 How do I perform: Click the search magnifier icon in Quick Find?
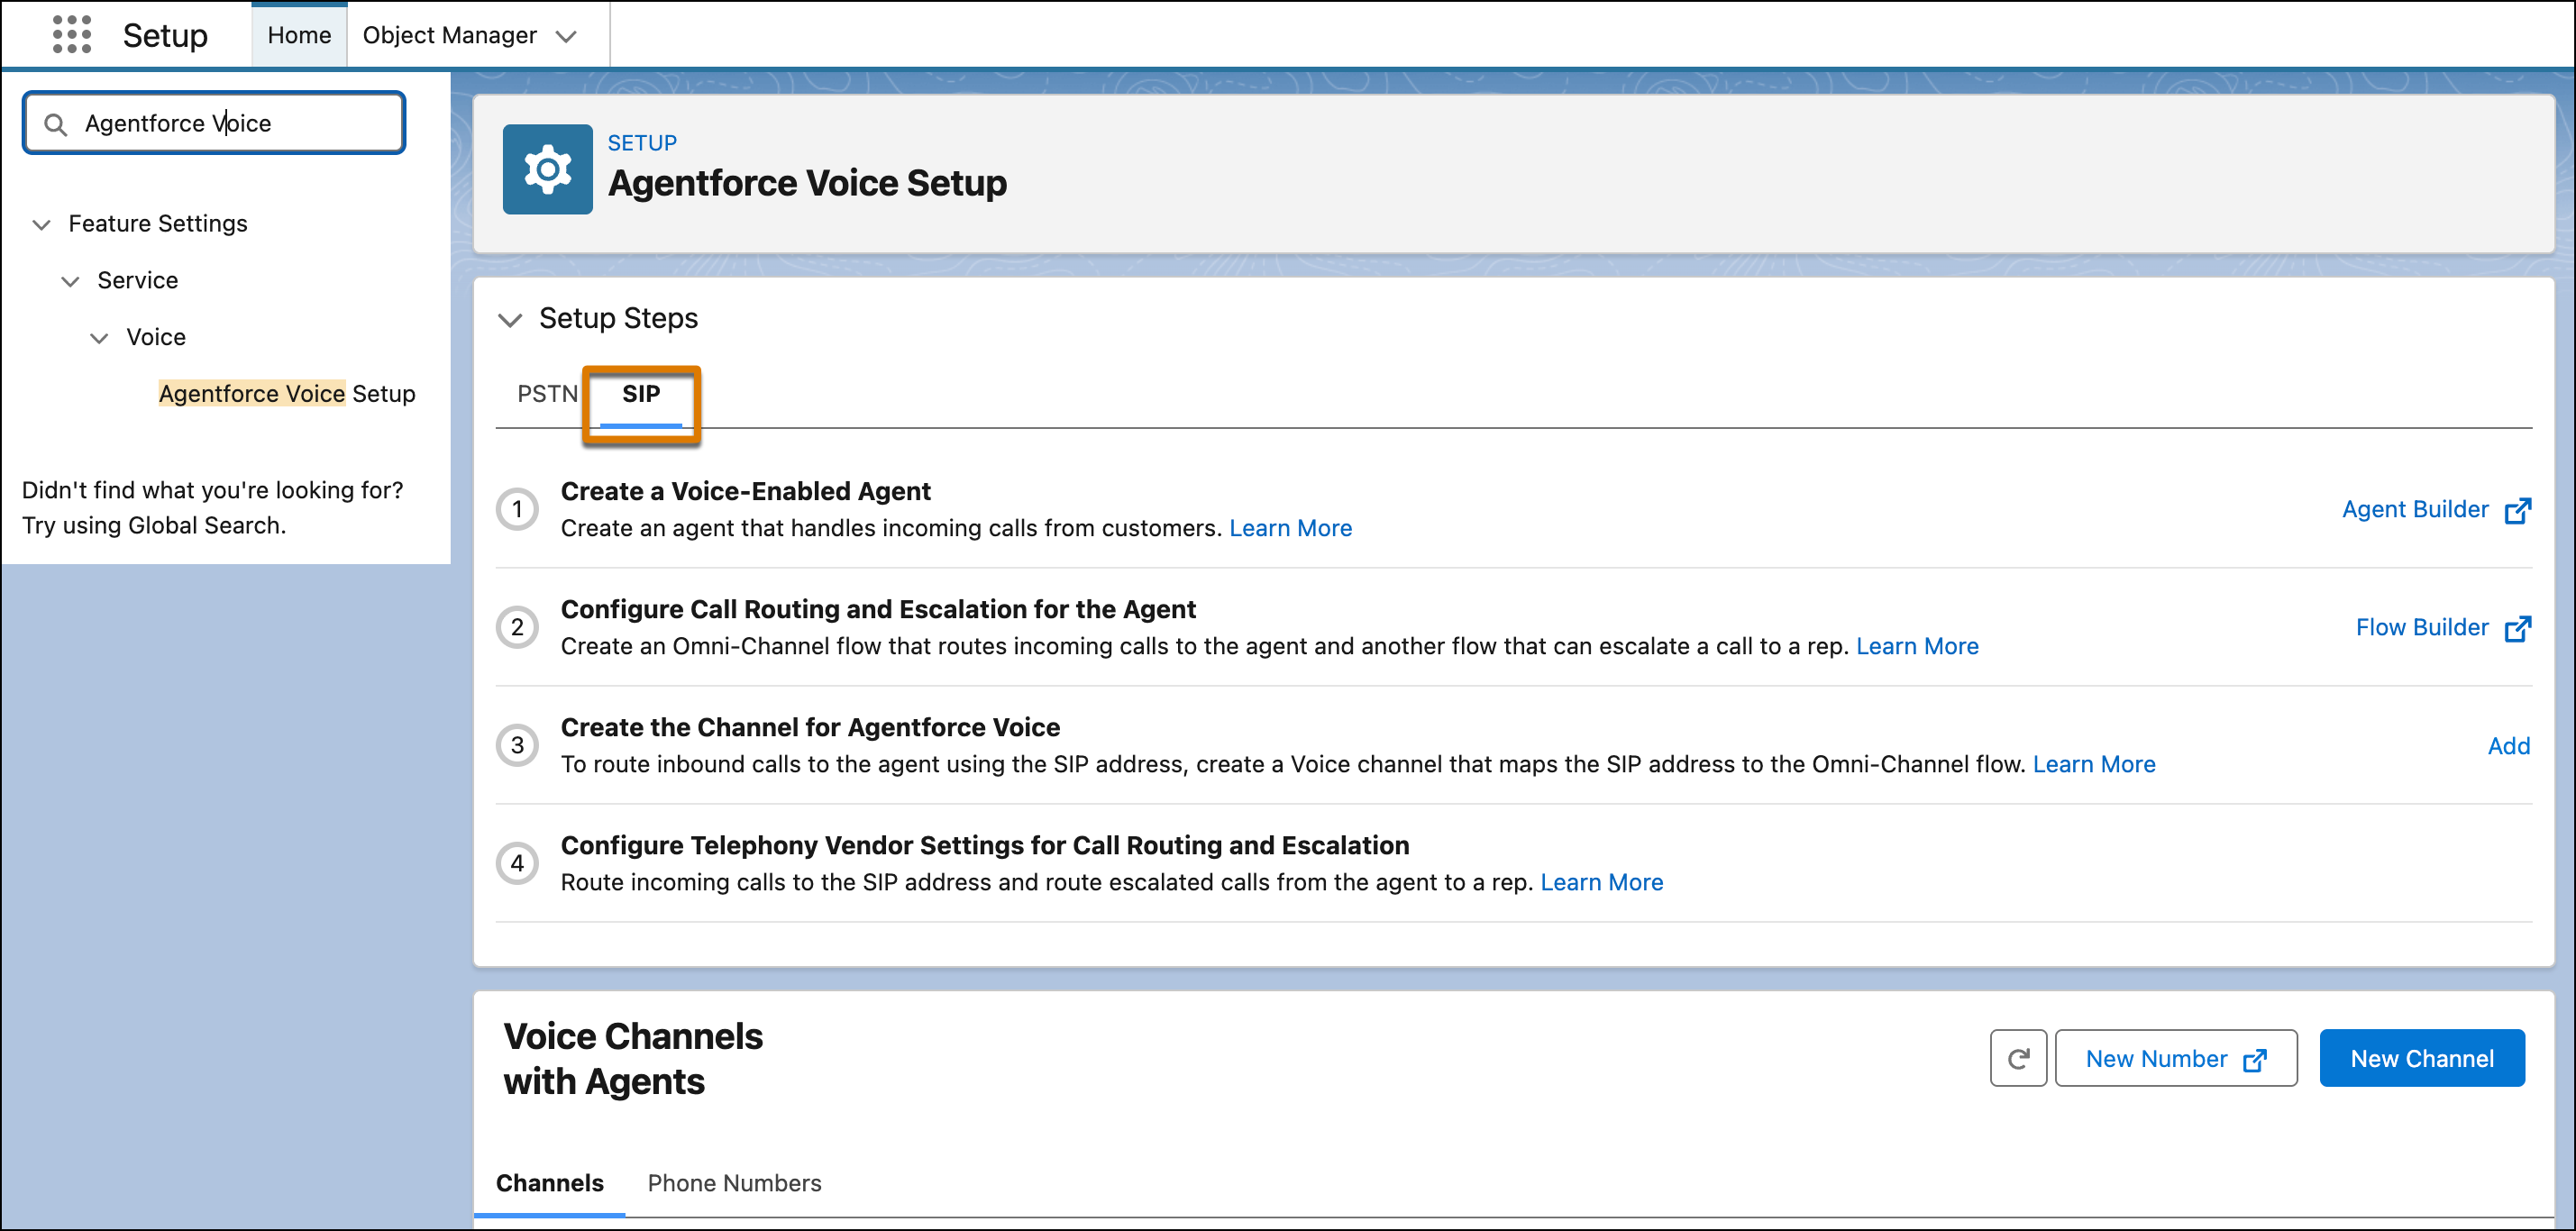[x=56, y=124]
